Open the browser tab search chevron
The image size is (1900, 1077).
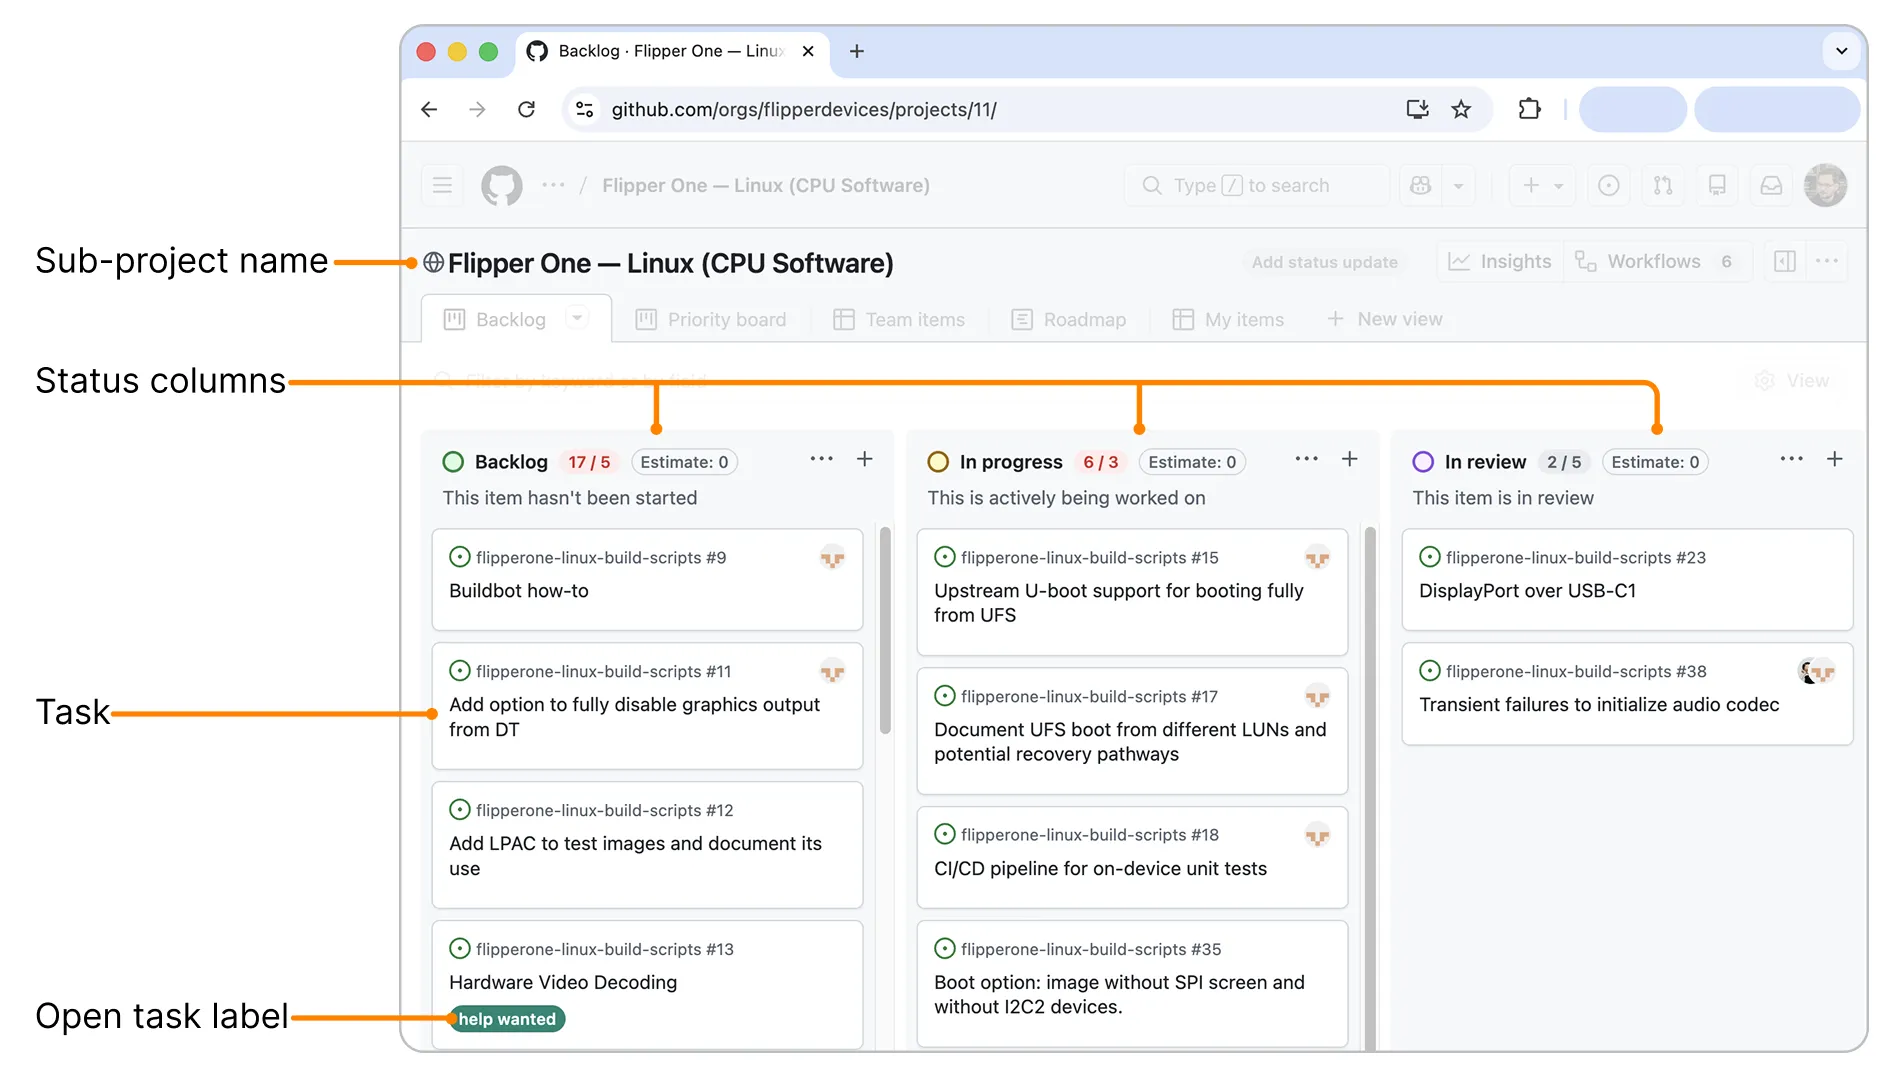[1842, 51]
